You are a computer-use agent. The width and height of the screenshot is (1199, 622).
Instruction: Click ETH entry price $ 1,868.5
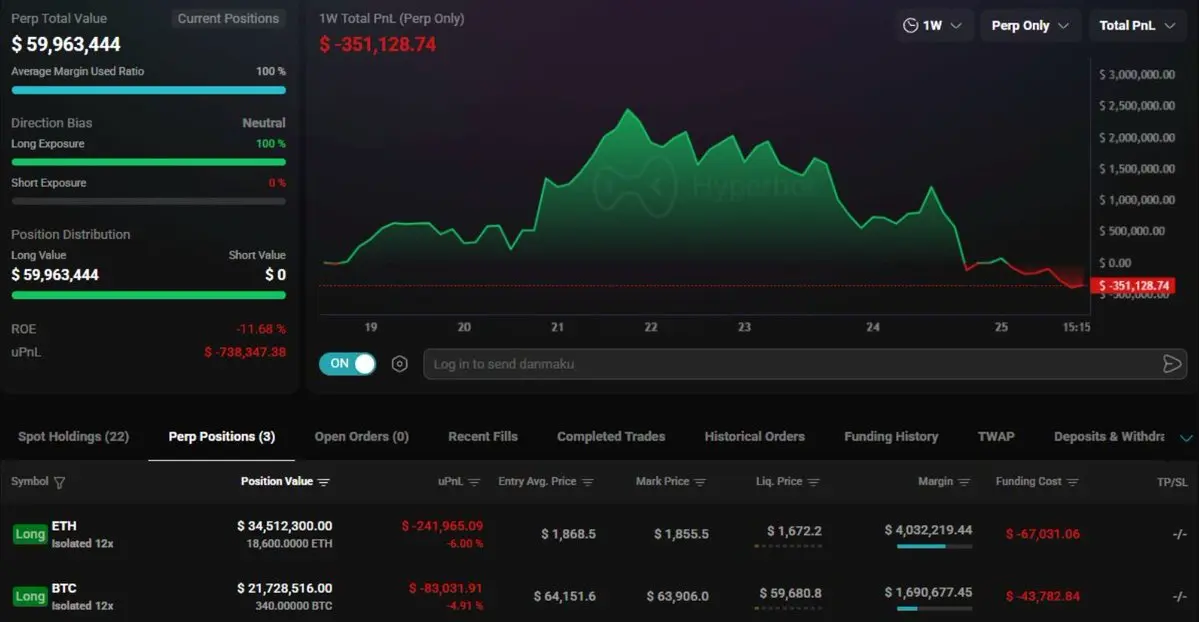pyautogui.click(x=568, y=534)
